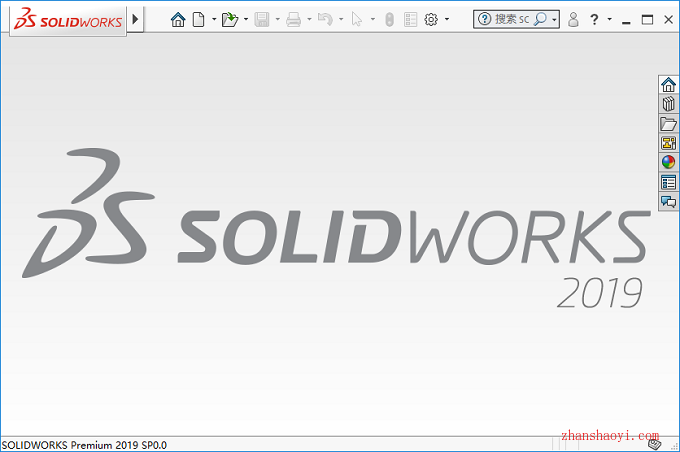Viewport: 680px width, 452px height.
Task: Expand the Print dropdown arrow
Action: coord(309,20)
